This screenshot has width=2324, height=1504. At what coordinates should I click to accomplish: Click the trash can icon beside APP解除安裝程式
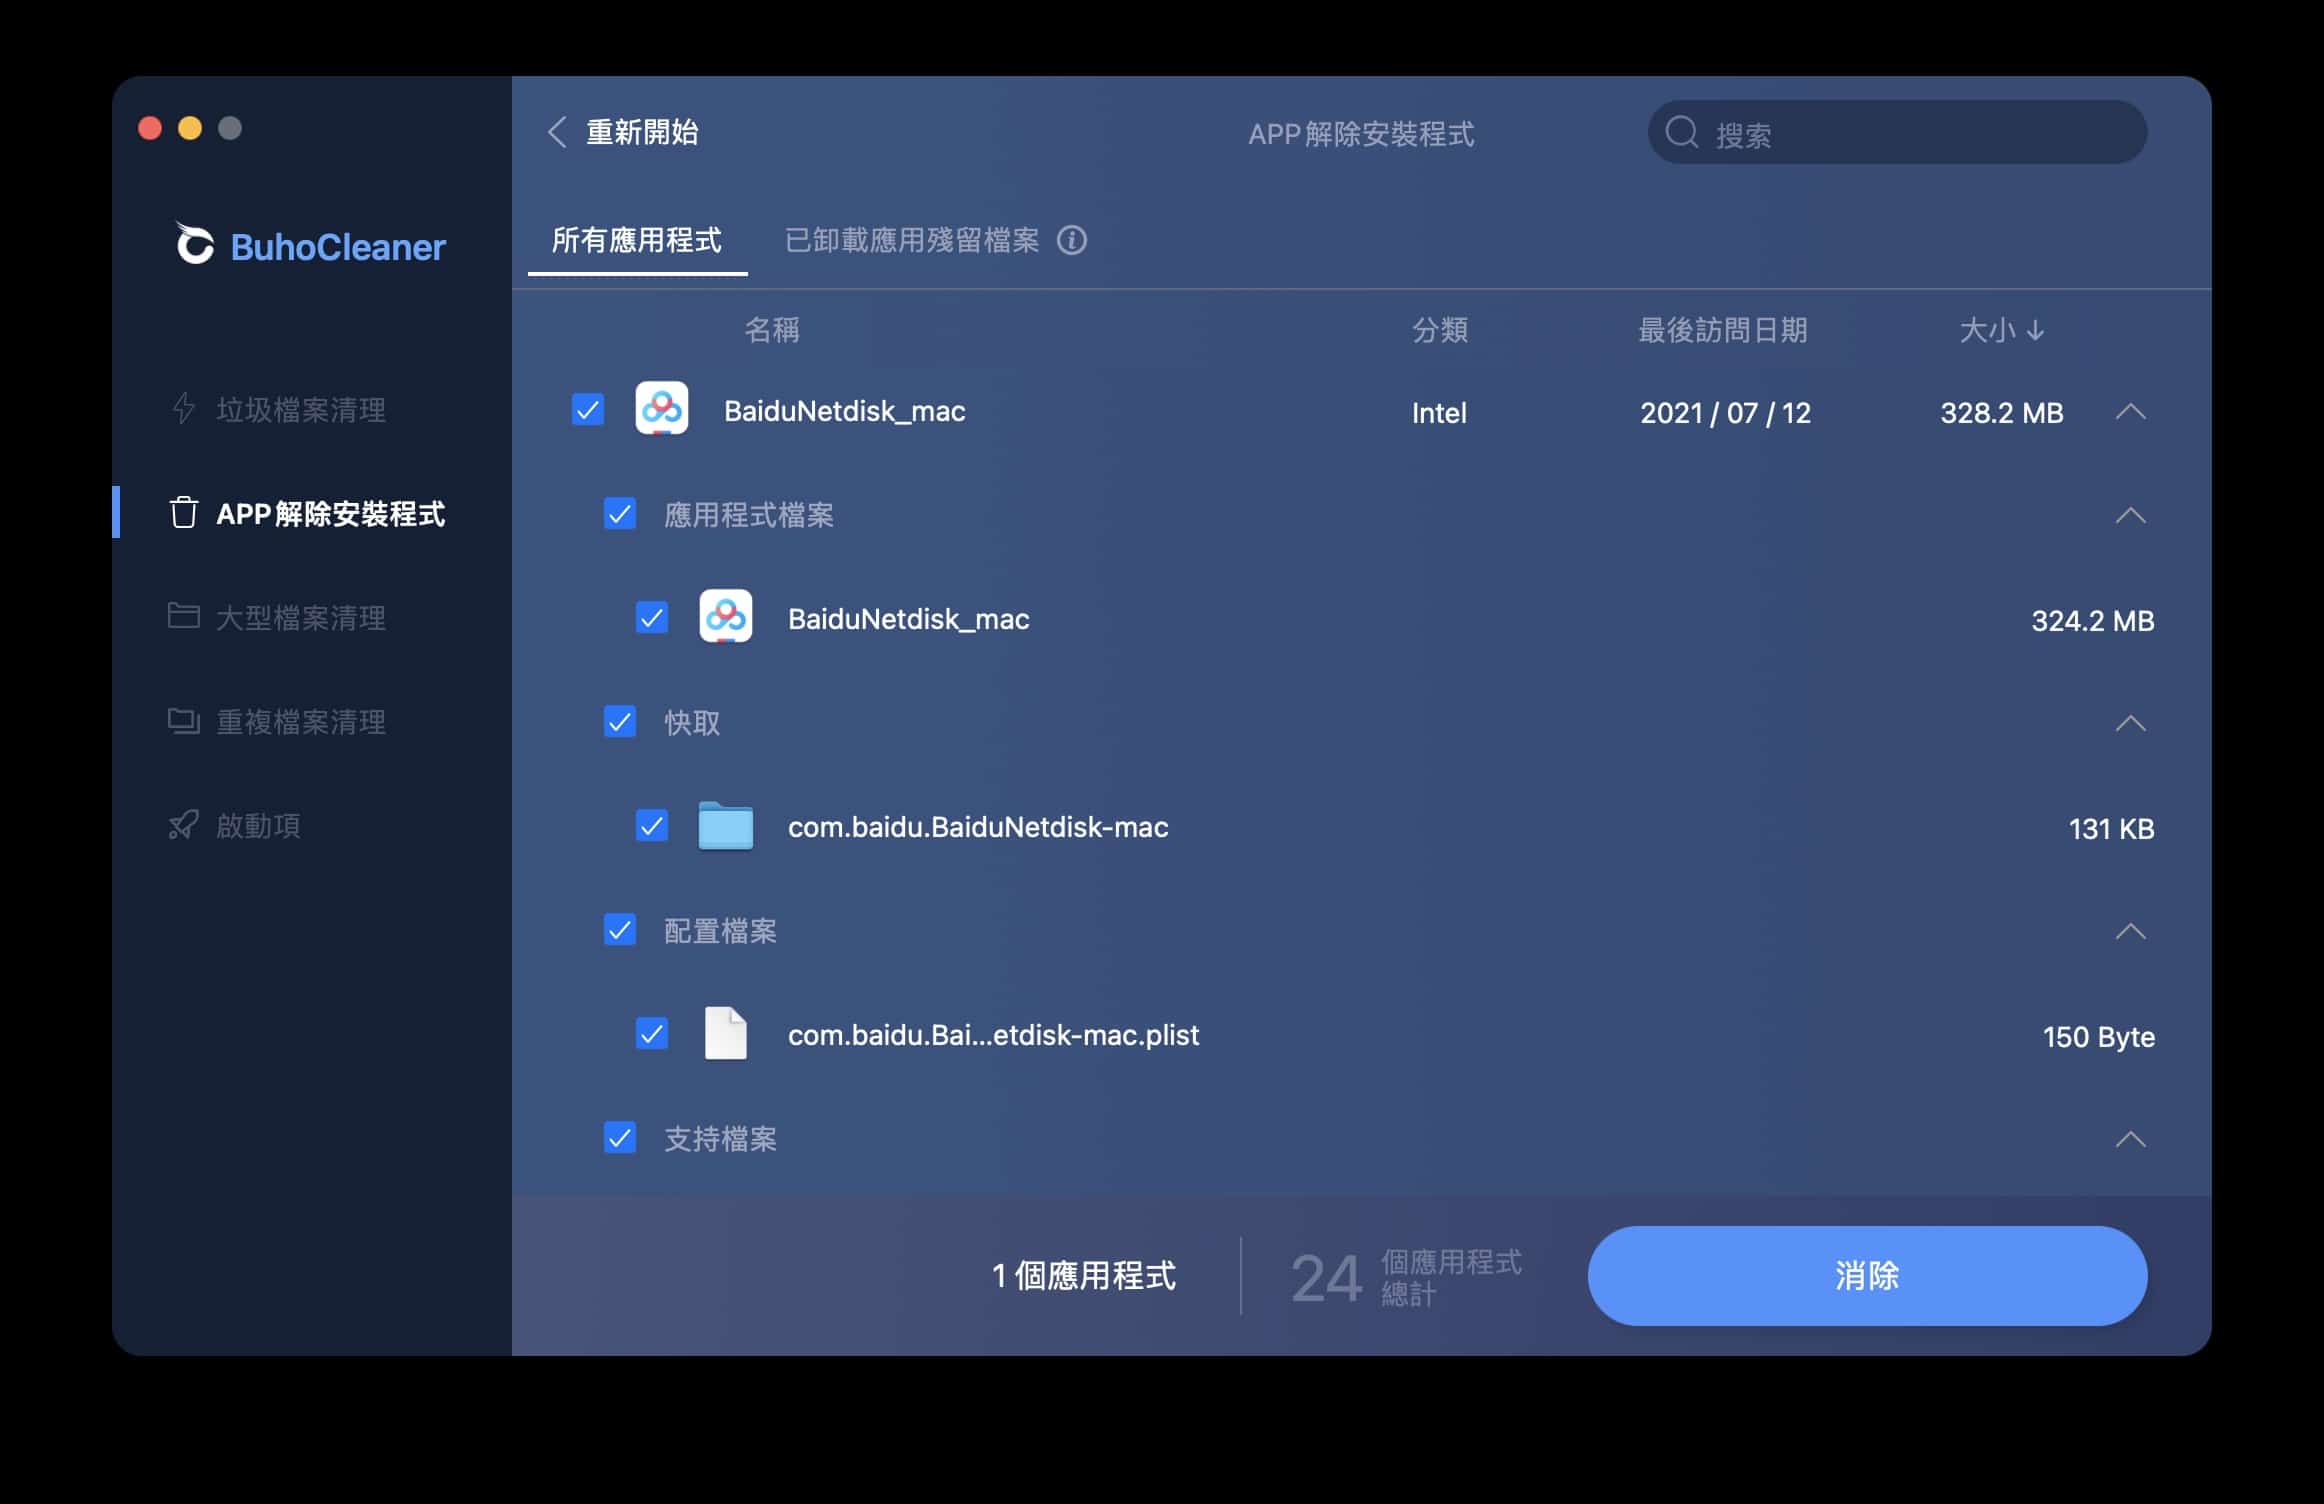[184, 512]
